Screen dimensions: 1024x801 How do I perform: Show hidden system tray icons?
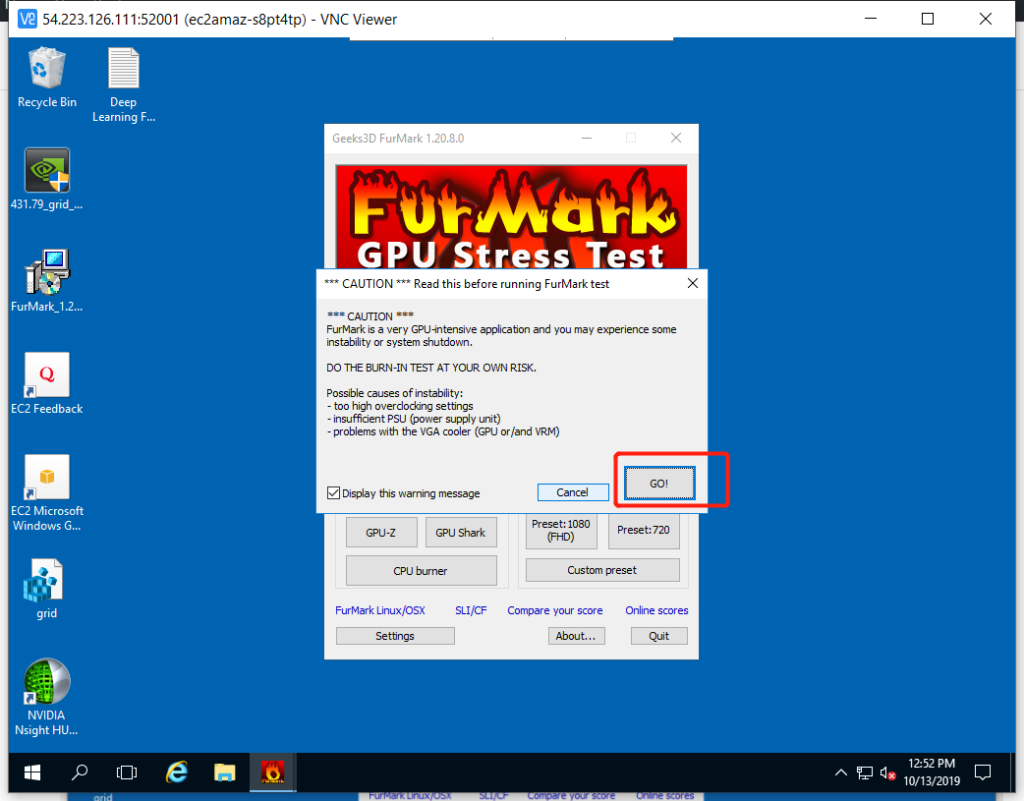click(x=841, y=773)
